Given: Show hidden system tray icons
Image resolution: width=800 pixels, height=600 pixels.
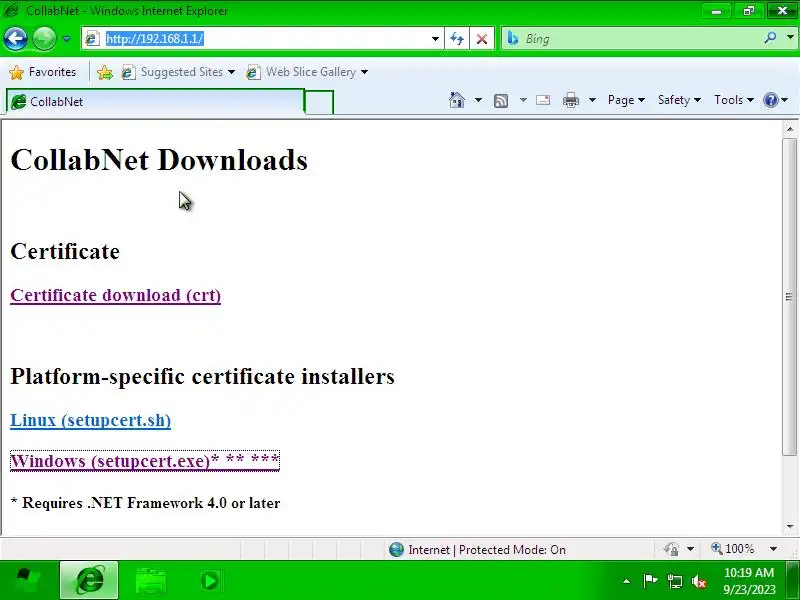Looking at the screenshot, I should tap(627, 581).
